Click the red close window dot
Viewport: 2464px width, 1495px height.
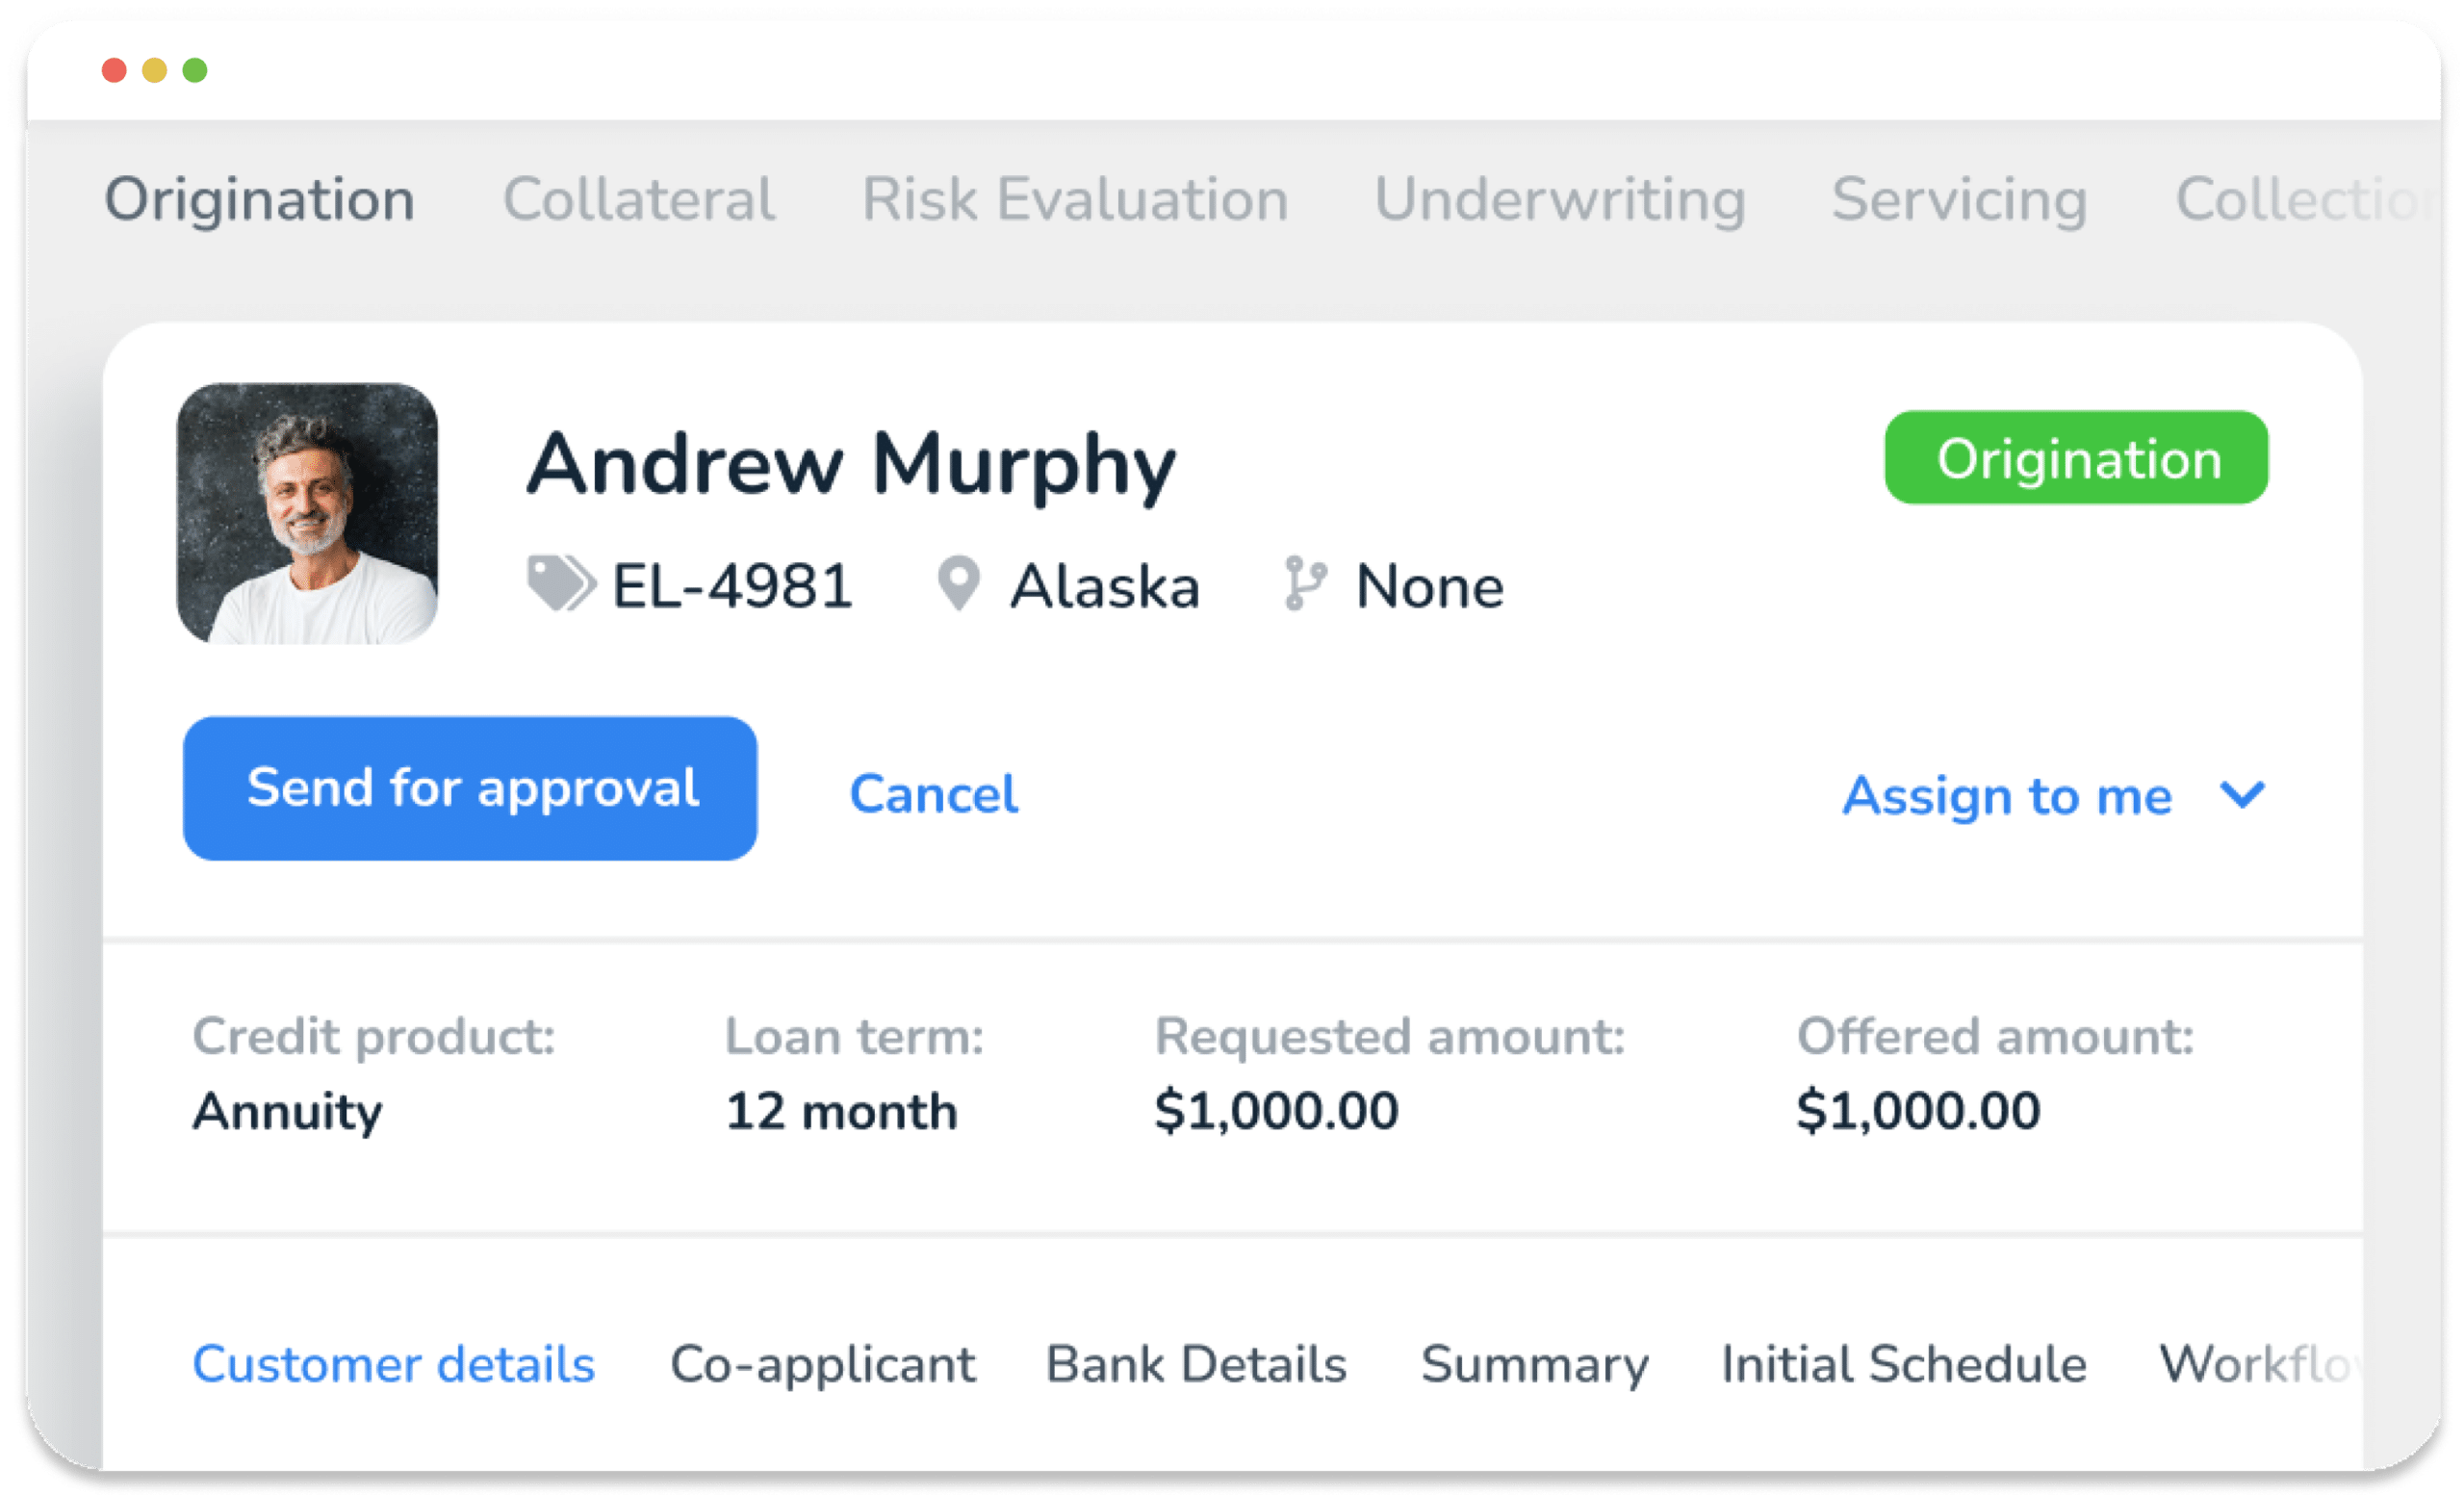point(114,70)
